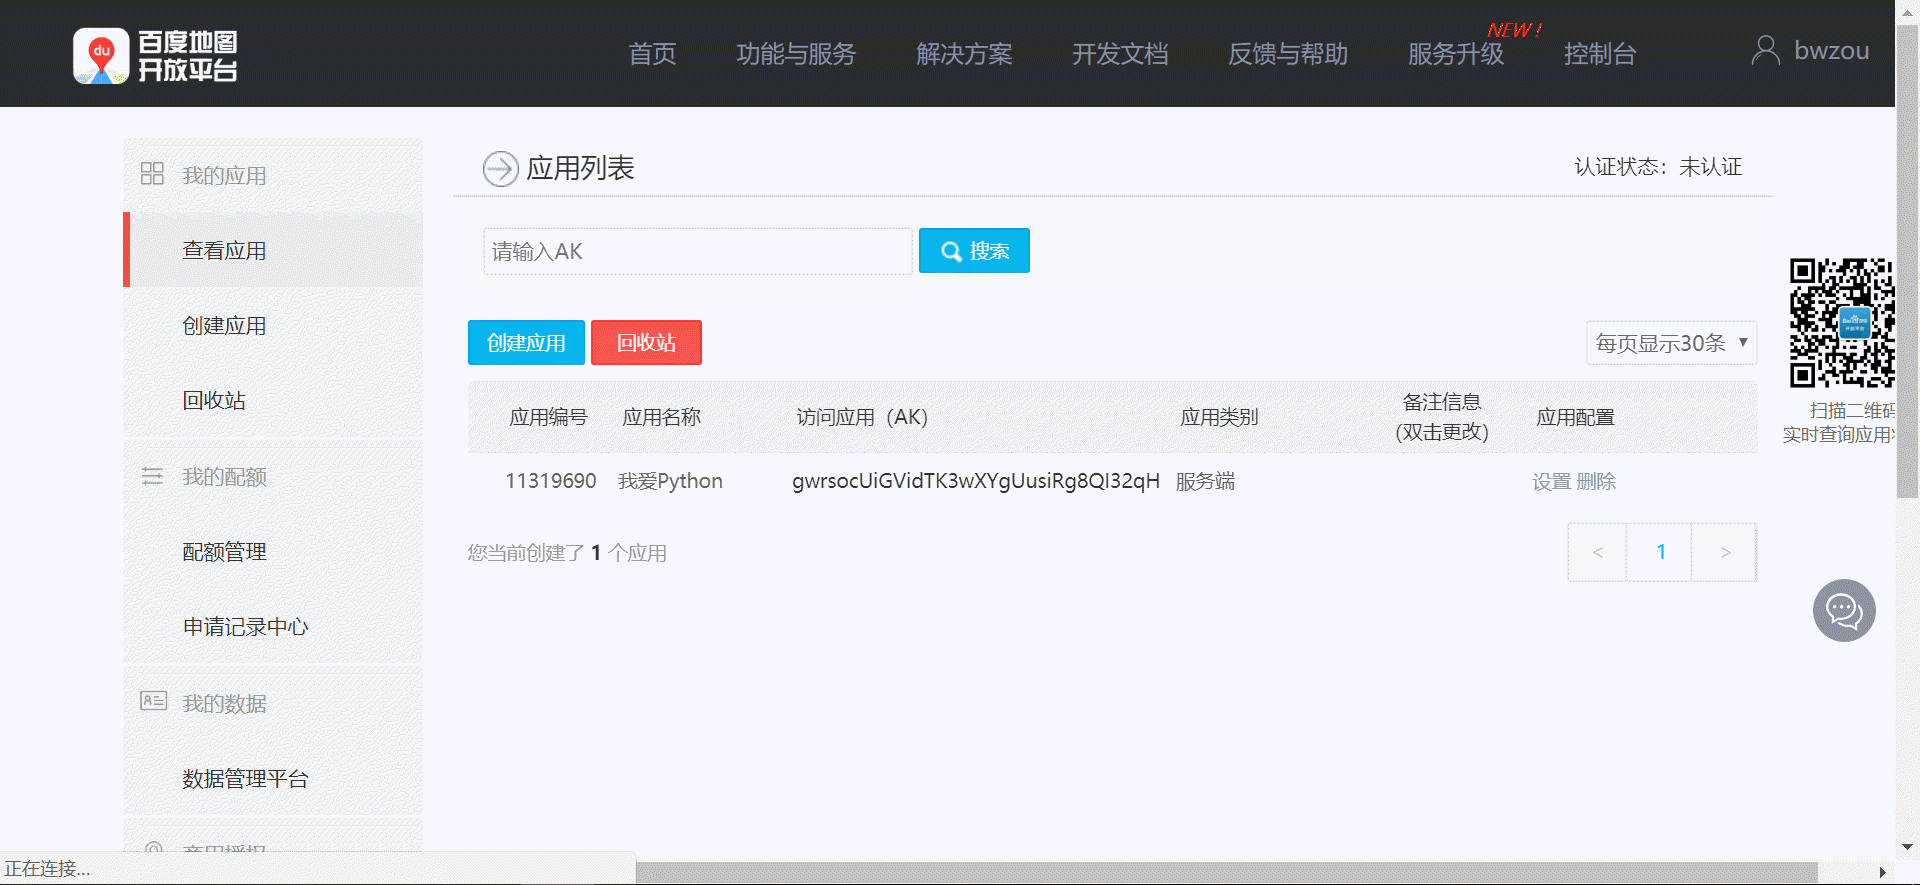Open 开发文档 in top navigation
Viewport: 1920px width, 885px height.
1120,54
